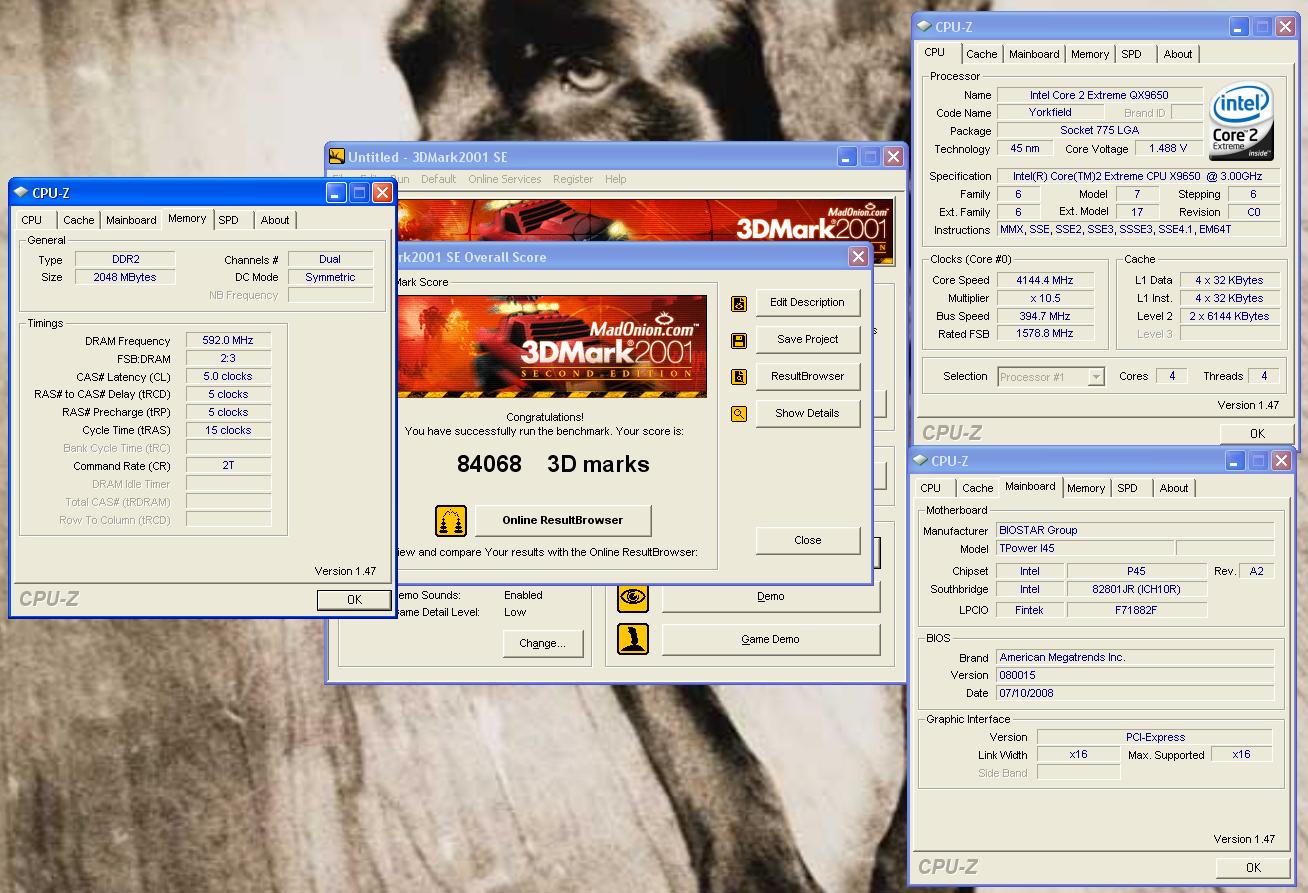Screen dimensions: 1308x893
Task: Click OK in the Memory CPU-Z window
Action: click(x=354, y=600)
